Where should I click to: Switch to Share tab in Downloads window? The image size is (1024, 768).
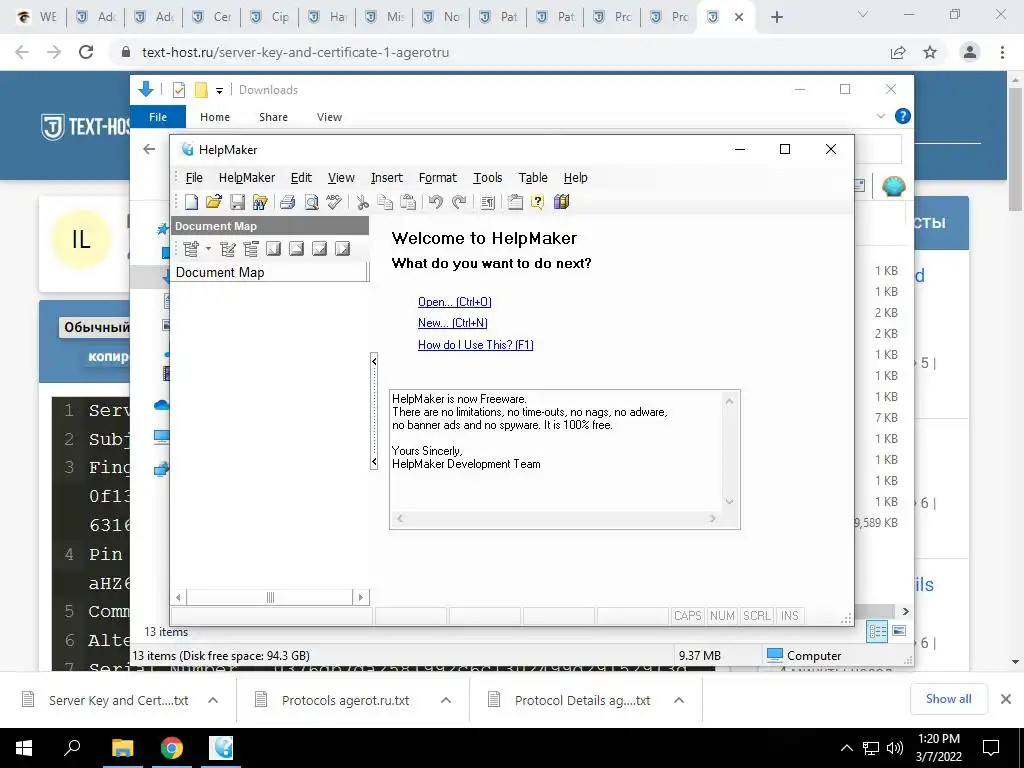[273, 117]
